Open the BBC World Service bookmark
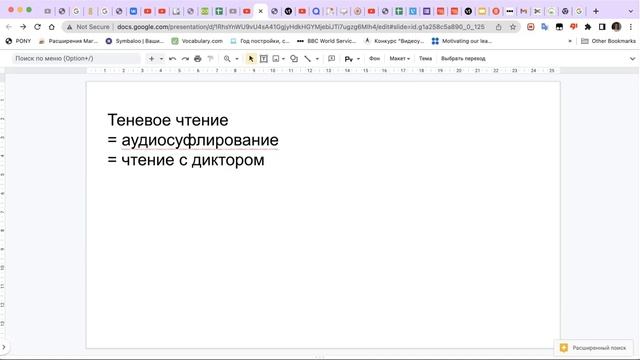 [326, 41]
